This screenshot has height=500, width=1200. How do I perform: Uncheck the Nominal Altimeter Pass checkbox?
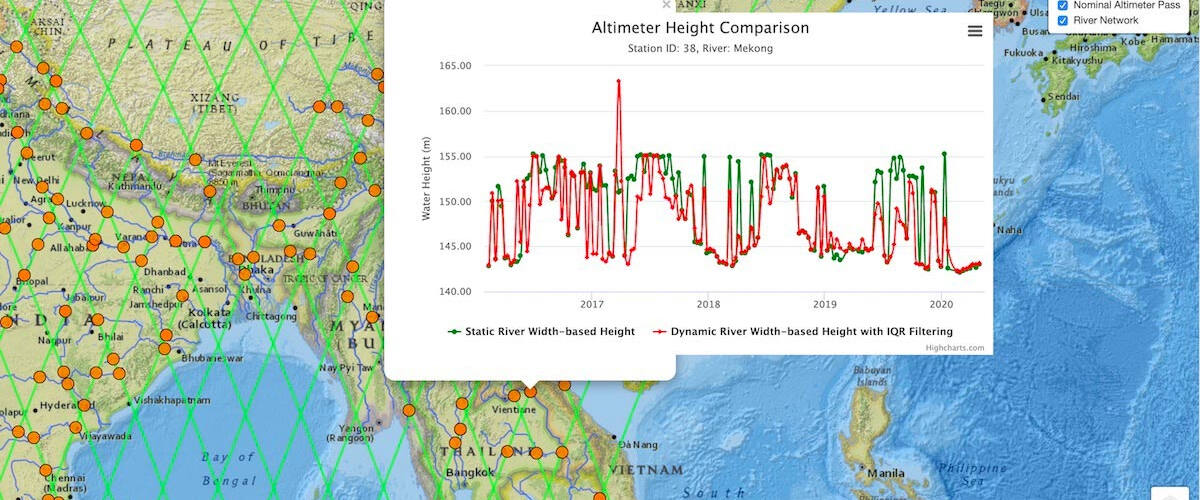[1063, 5]
